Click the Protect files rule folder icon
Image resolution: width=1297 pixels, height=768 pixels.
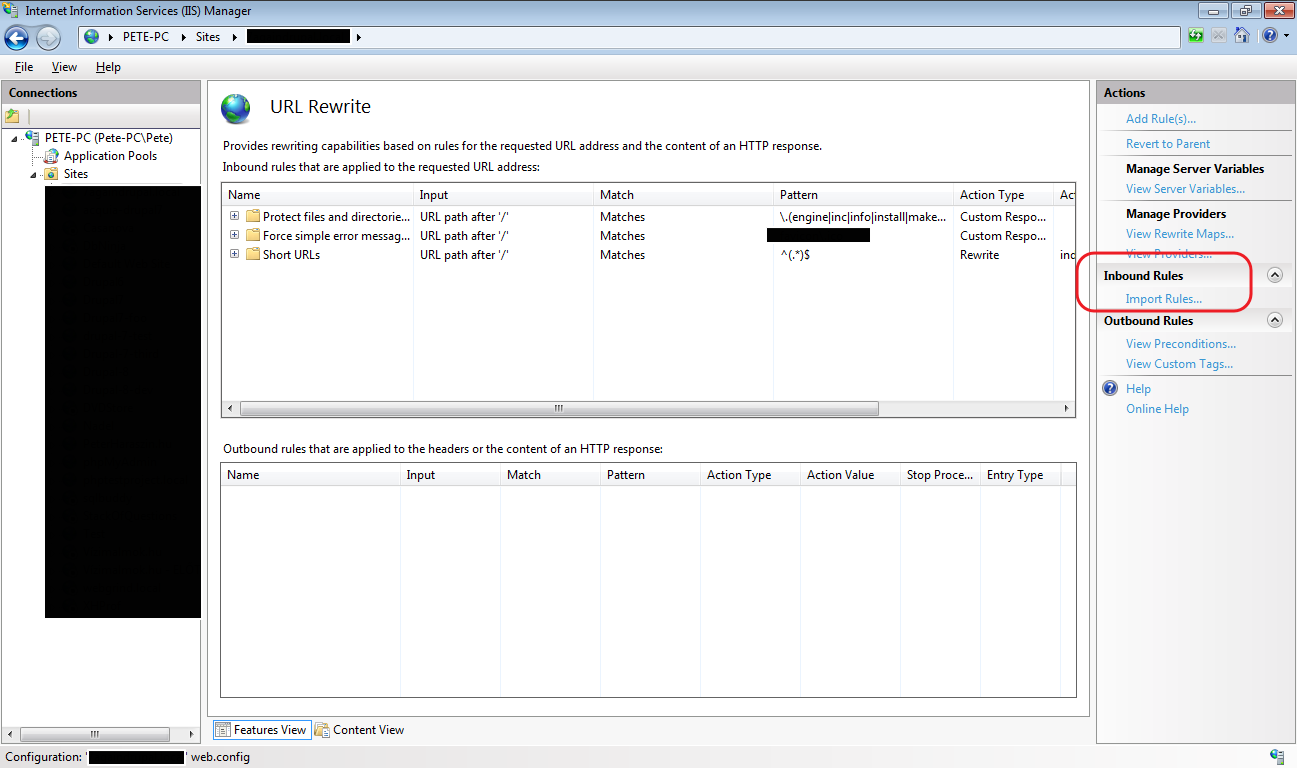(253, 217)
